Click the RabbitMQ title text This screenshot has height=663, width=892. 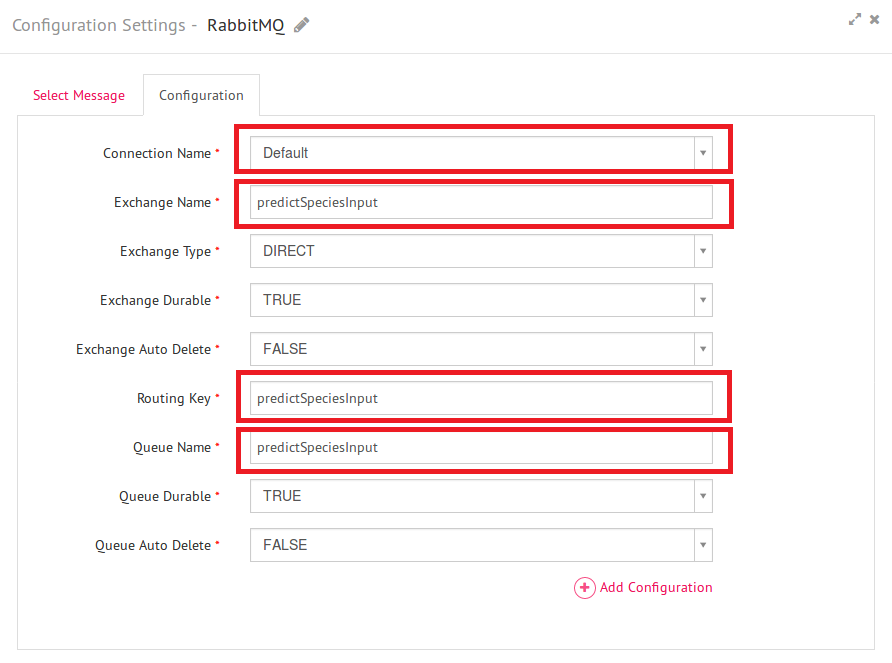coord(246,26)
